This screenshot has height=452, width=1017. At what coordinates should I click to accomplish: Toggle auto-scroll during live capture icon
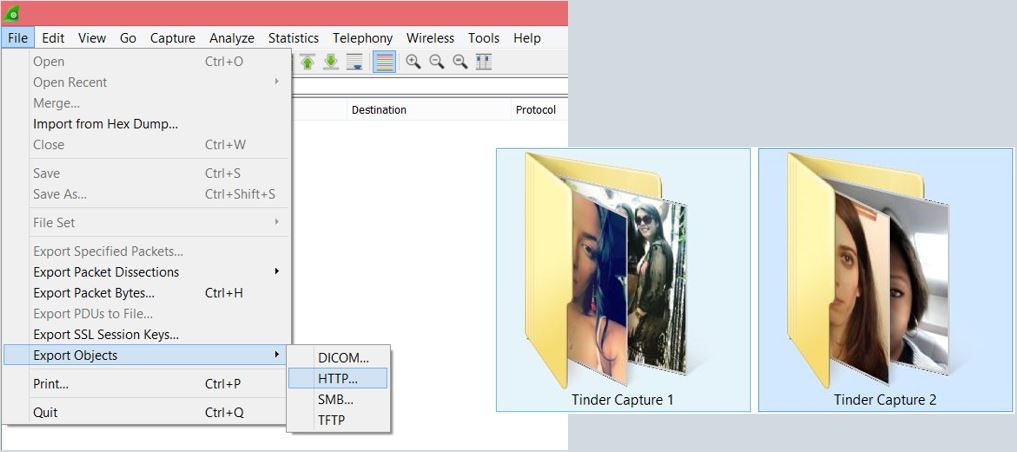click(x=354, y=62)
